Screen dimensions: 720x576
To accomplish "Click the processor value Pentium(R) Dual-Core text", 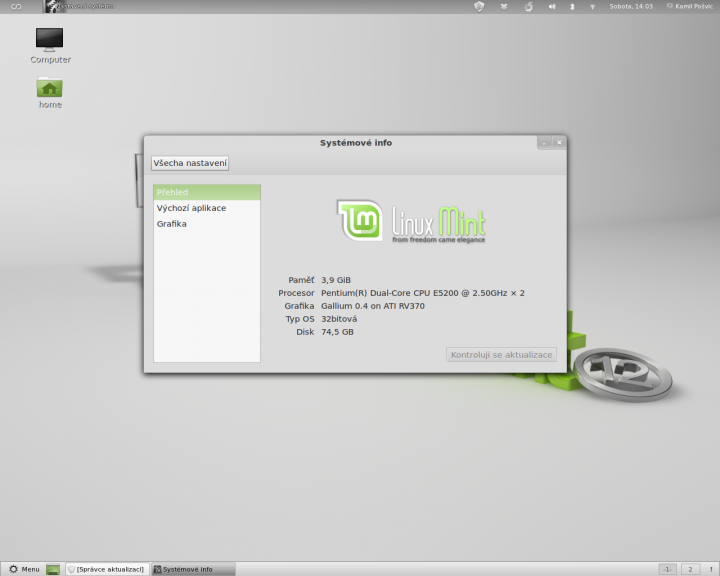I will [x=422, y=293].
